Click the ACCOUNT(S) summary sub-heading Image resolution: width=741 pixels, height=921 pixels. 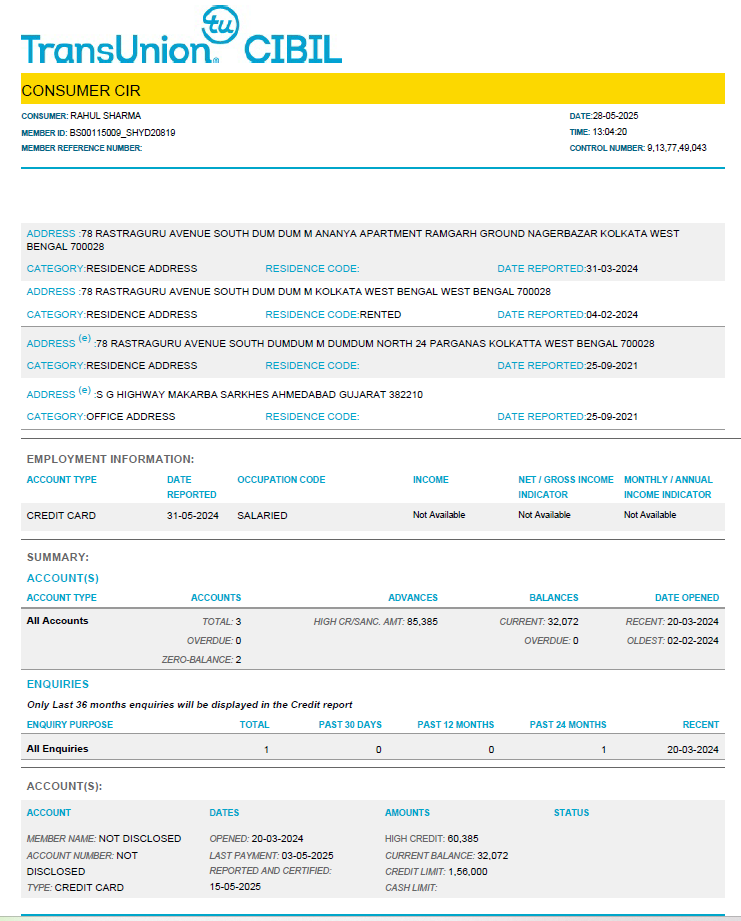62,578
